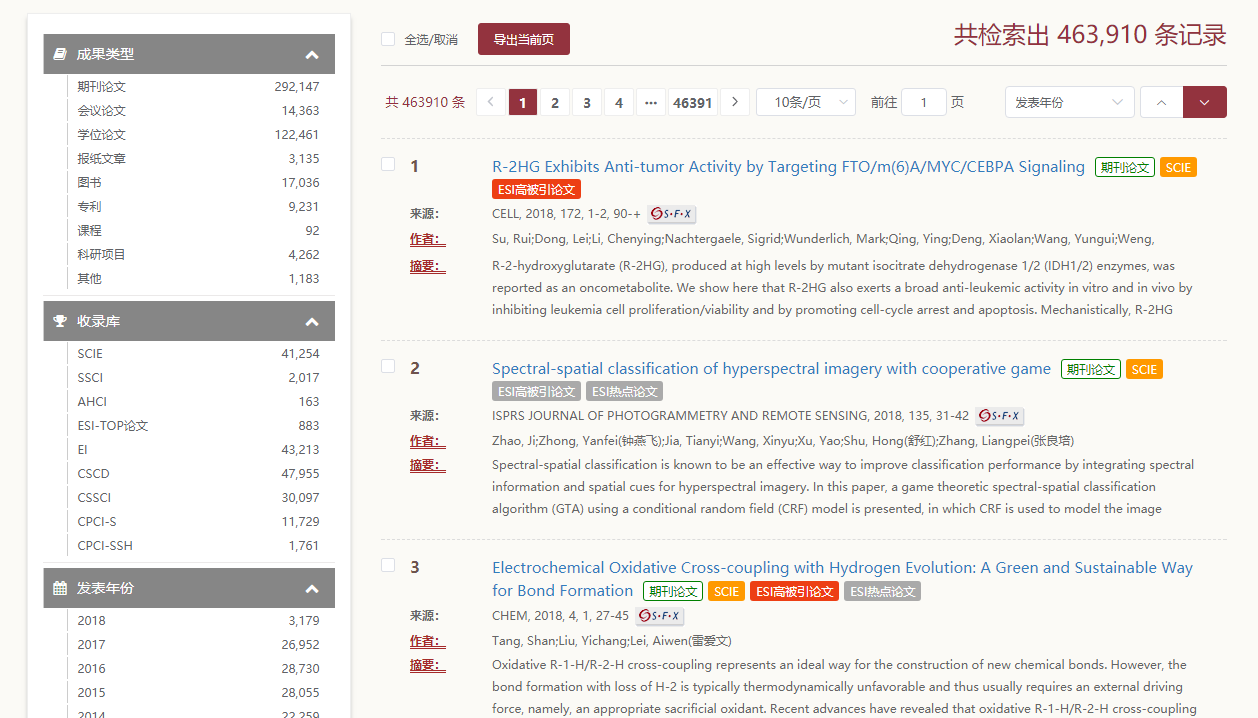Viewport: 1258px width, 718px height.
Task: Open the 发表年份 sort field dropdown
Action: tap(1069, 102)
